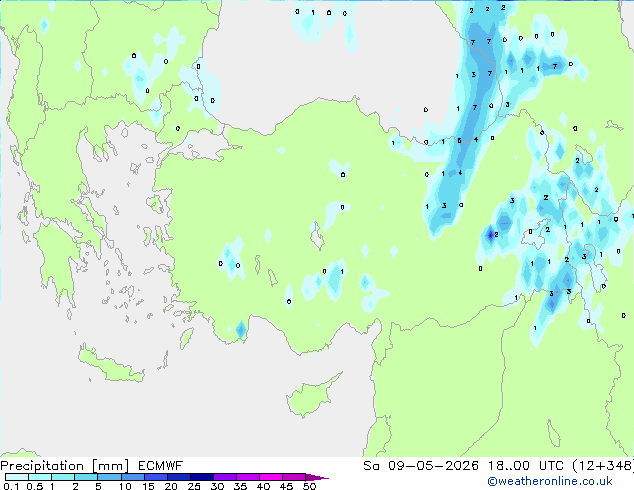Select the 1–2 mm legend swatch
Image resolution: width=634 pixels, height=490 pixels.
pos(63,477)
